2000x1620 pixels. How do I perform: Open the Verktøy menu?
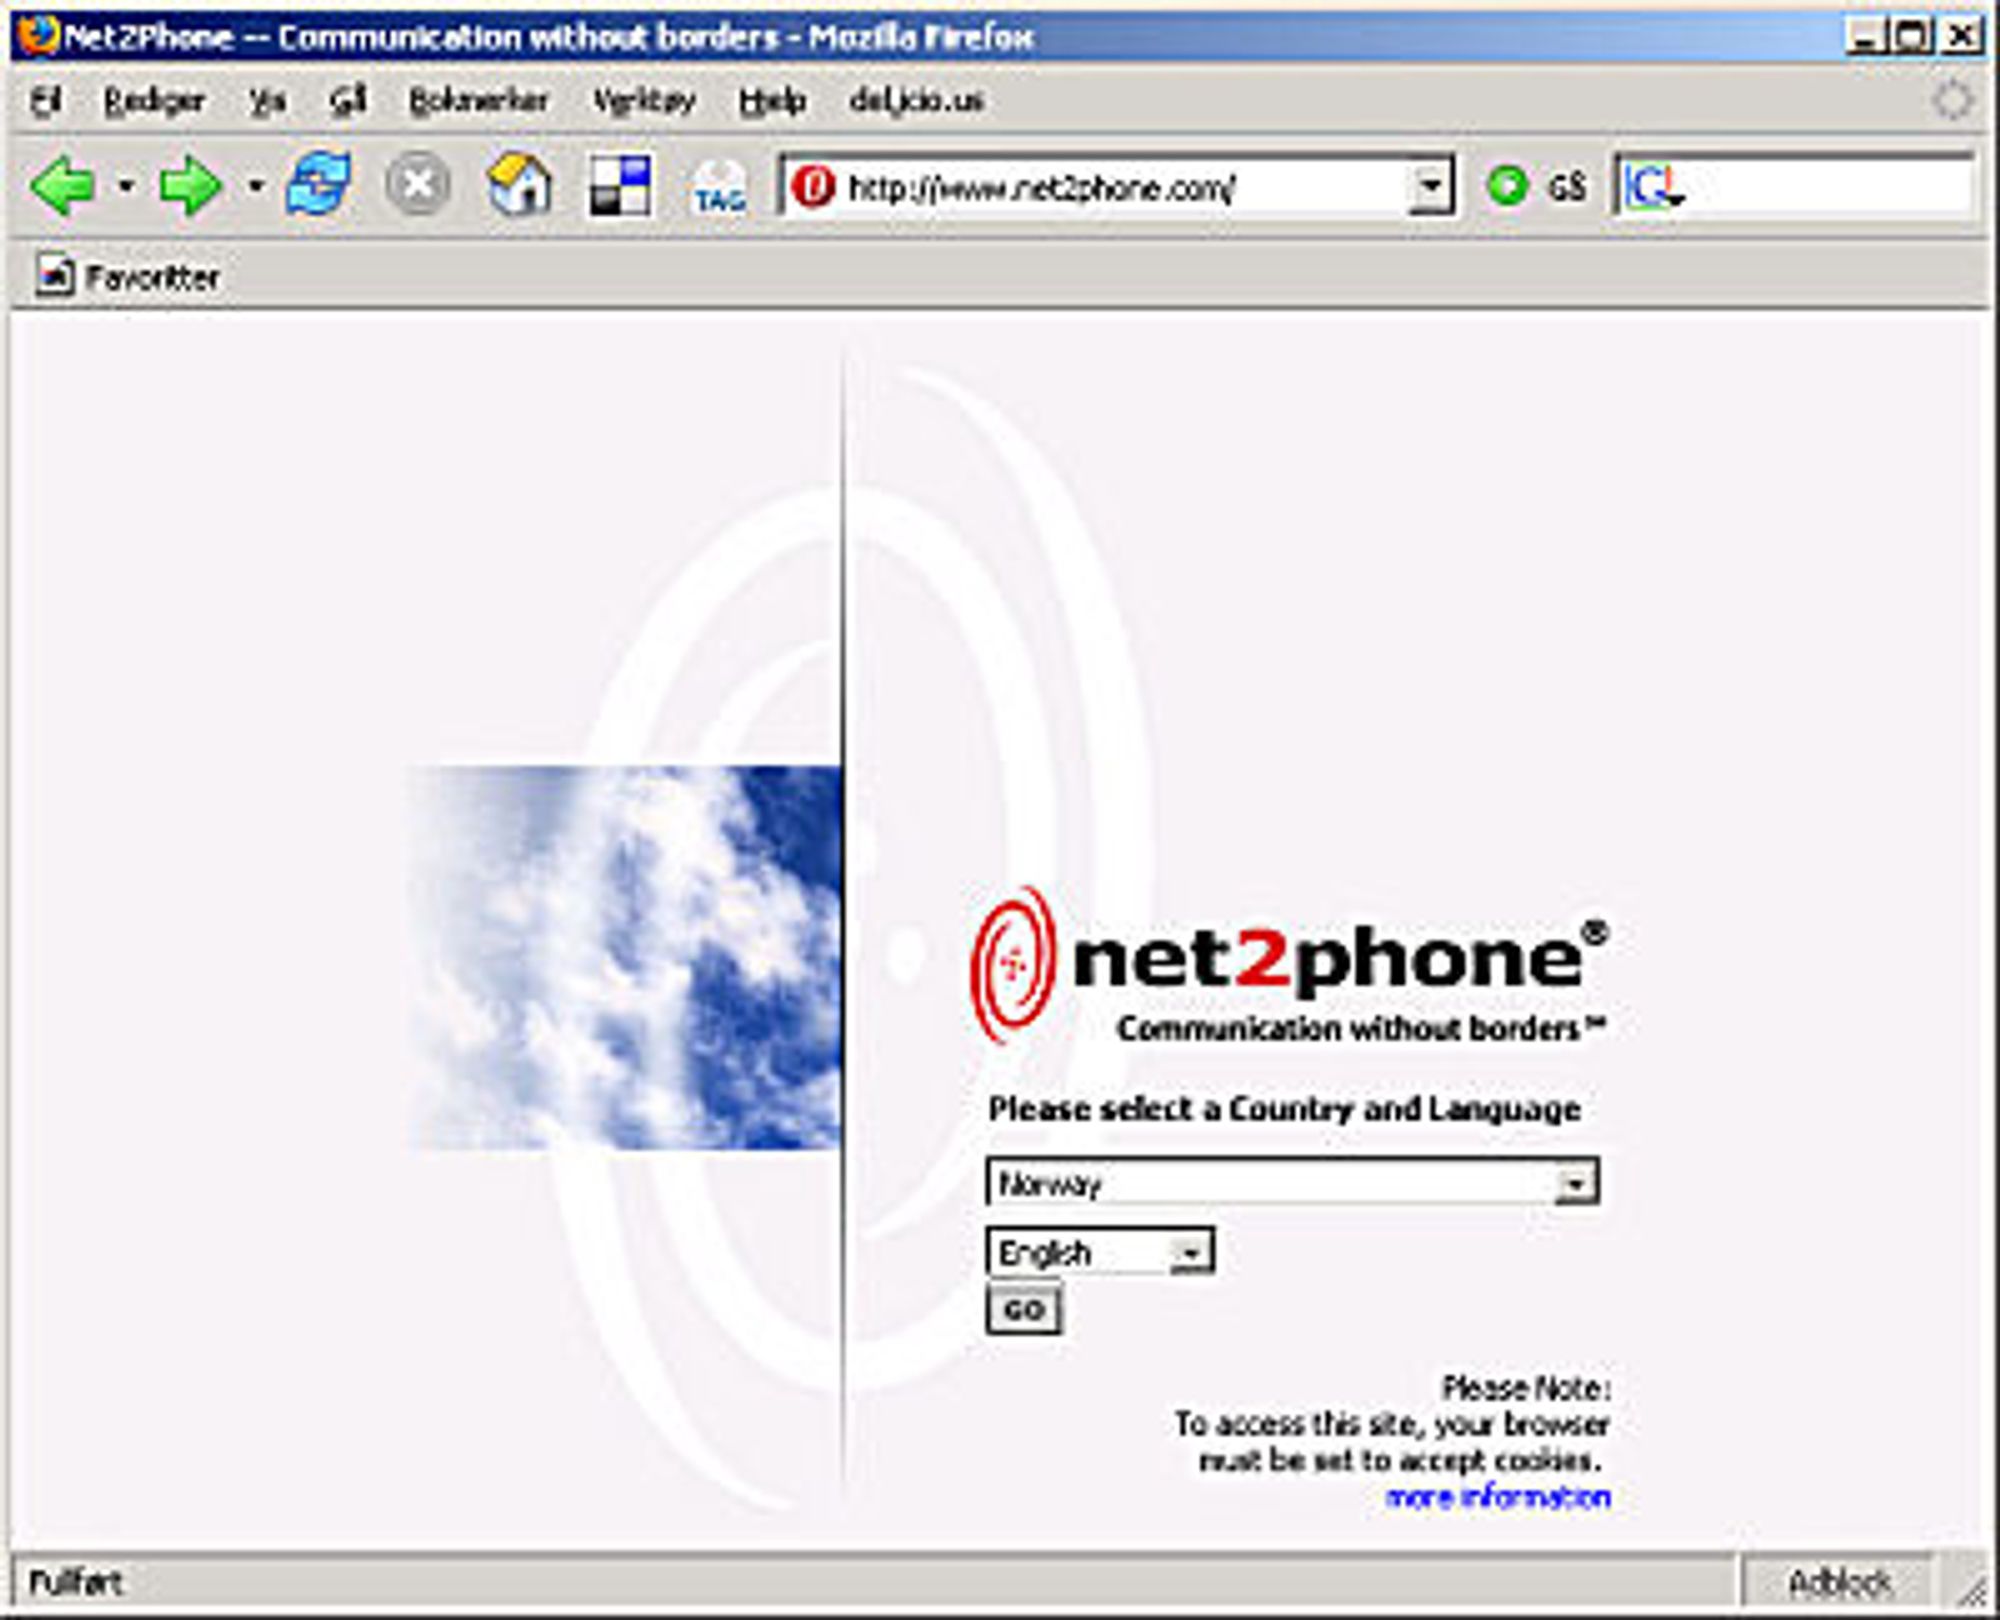click(x=643, y=101)
